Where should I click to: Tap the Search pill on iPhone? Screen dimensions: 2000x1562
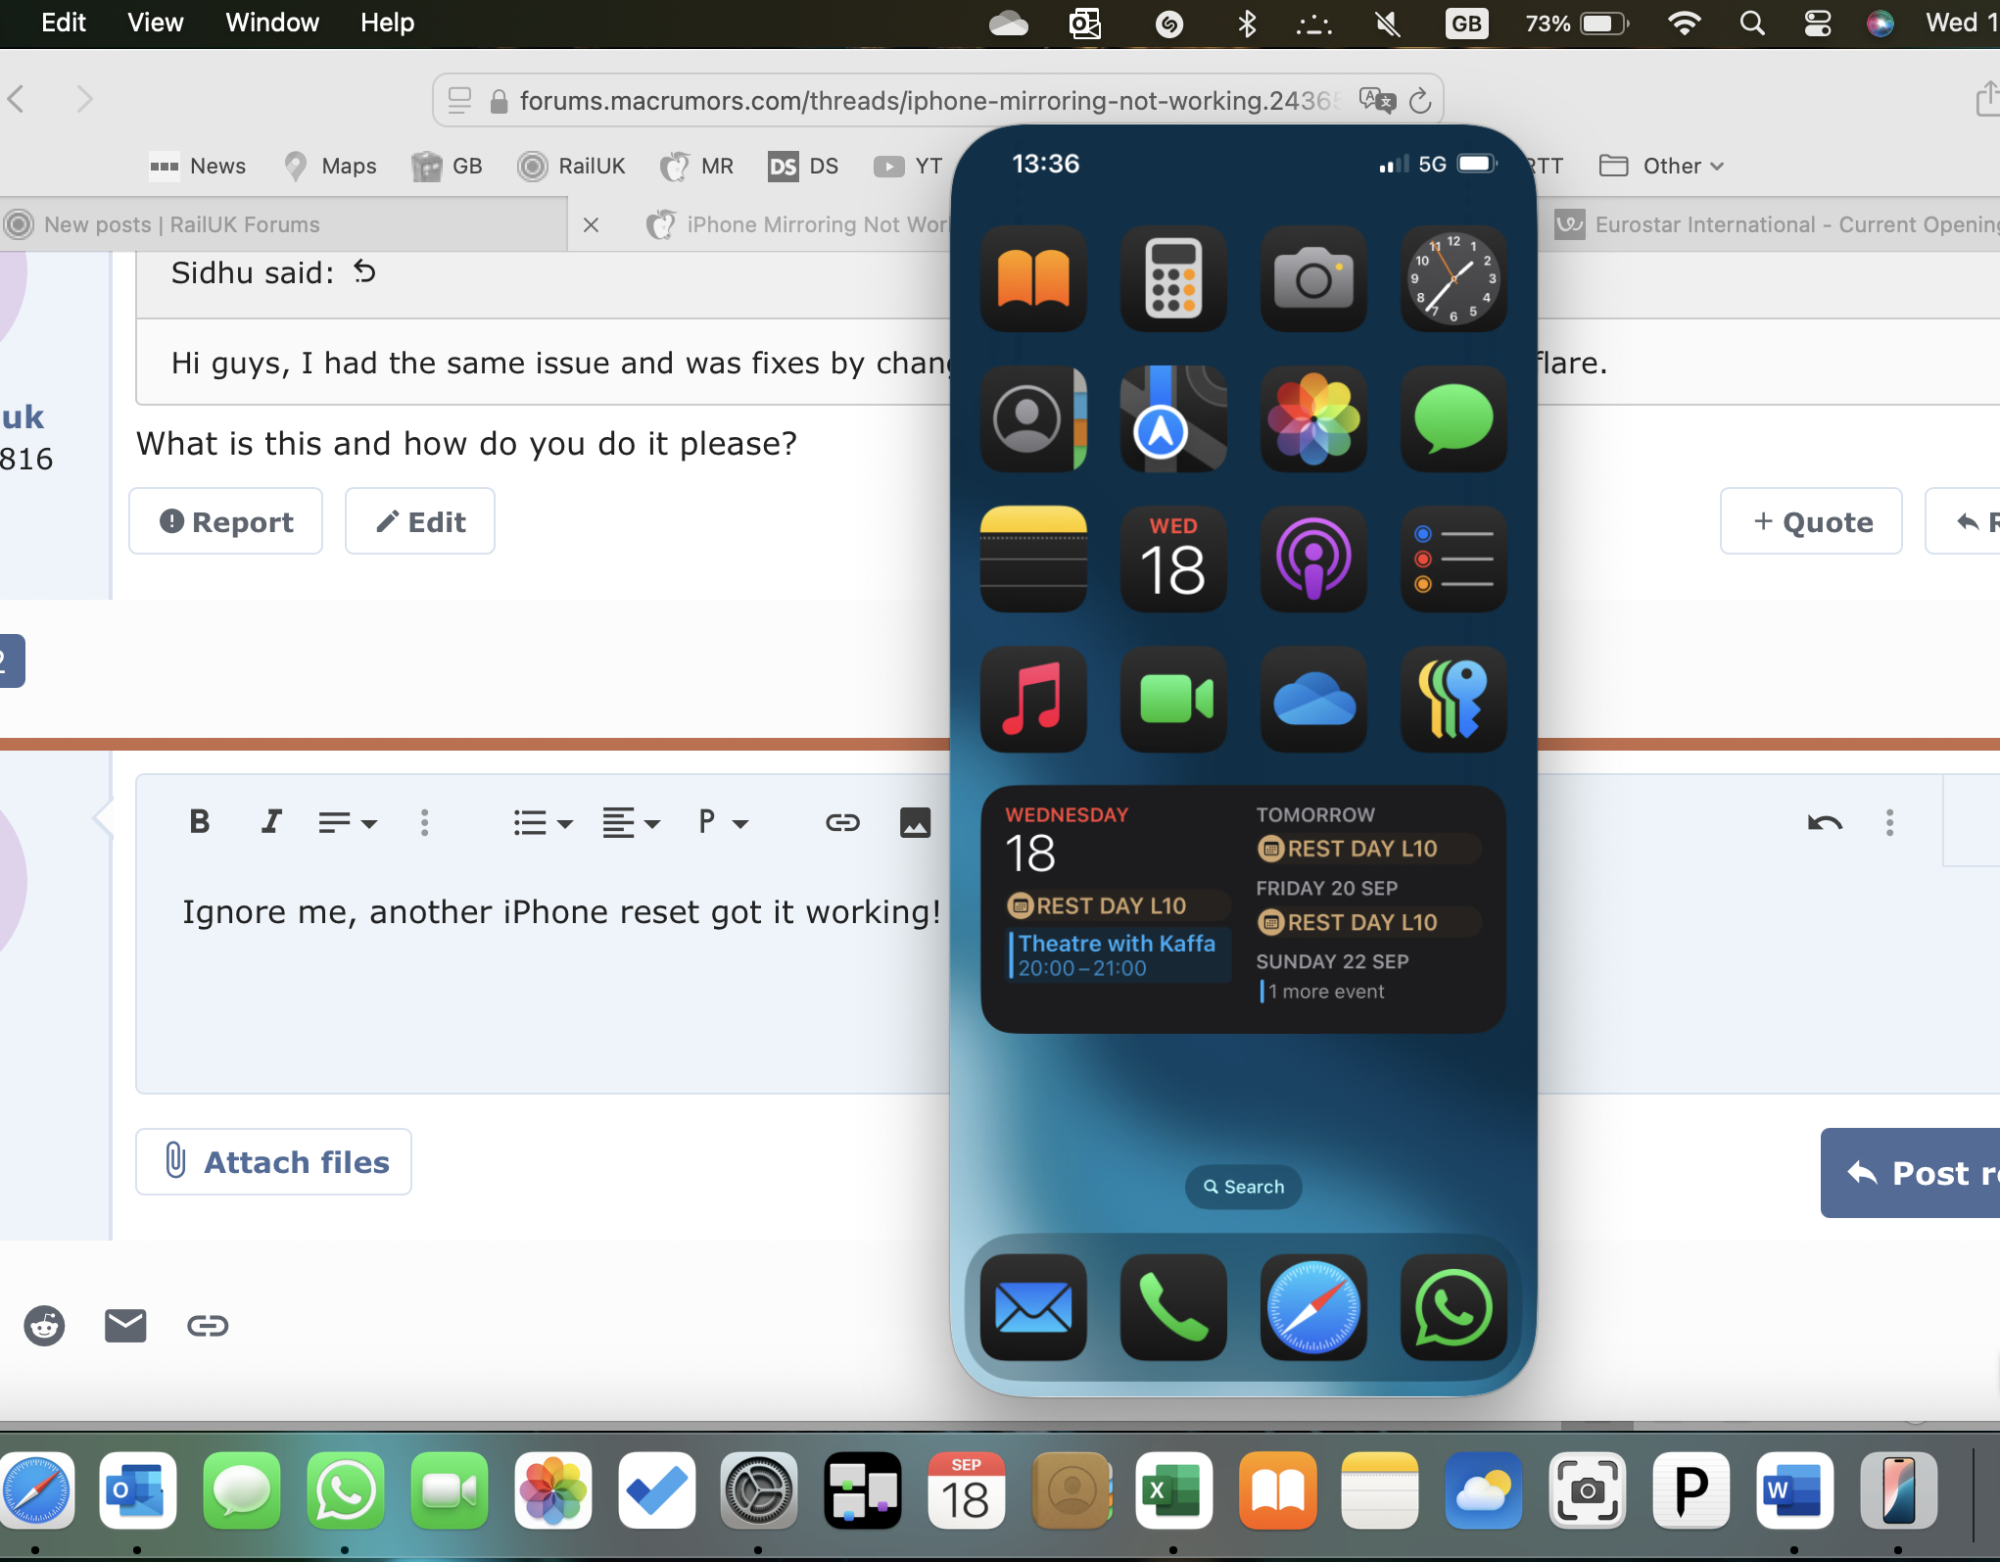(1243, 1186)
